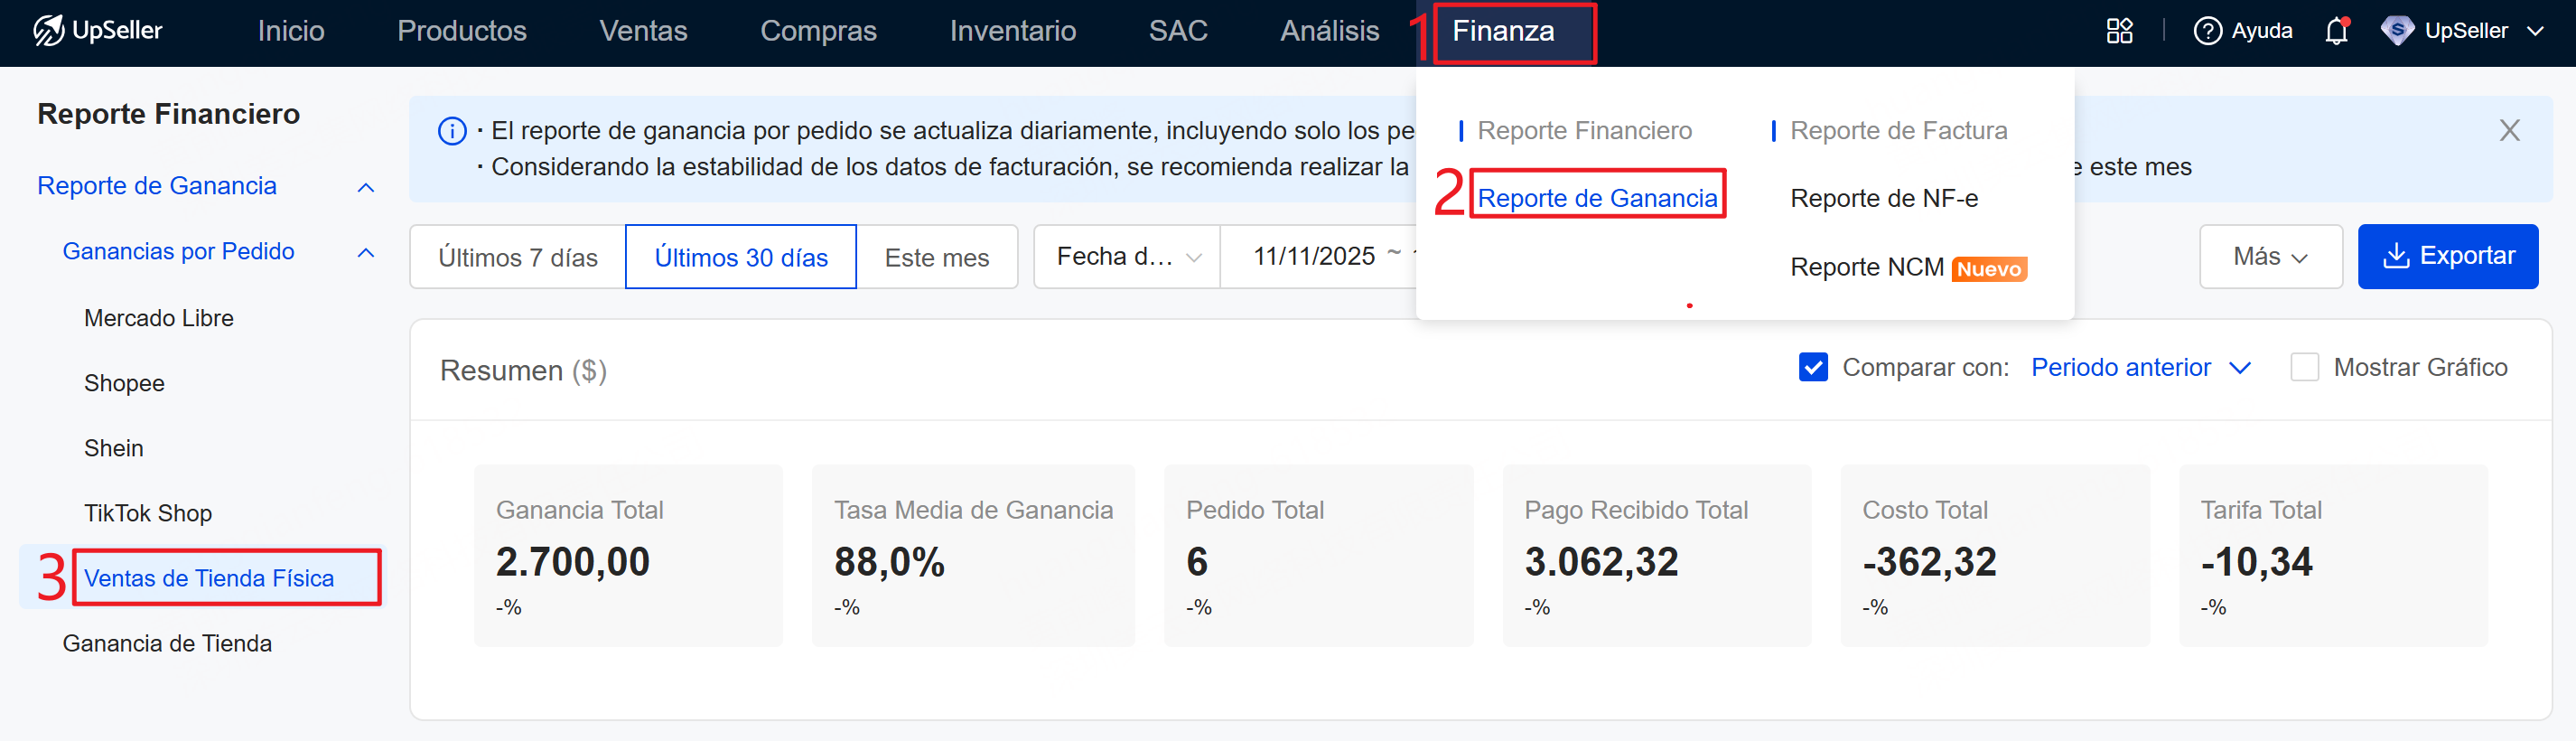The image size is (2576, 741).
Task: Open the notifications bell icon
Action: (x=2336, y=31)
